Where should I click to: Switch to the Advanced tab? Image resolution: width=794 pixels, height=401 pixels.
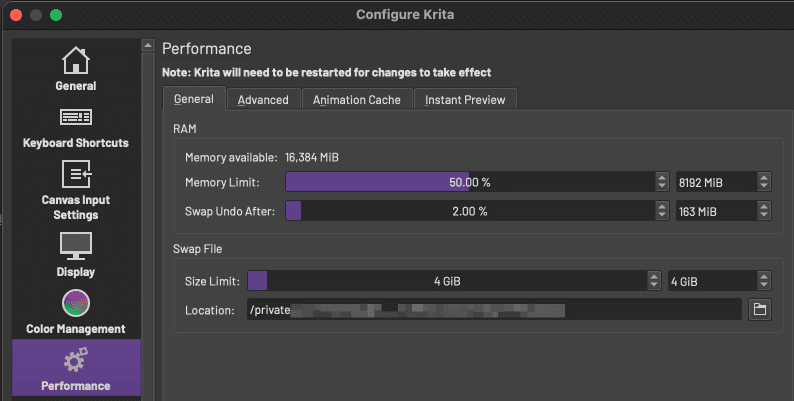[x=263, y=100]
